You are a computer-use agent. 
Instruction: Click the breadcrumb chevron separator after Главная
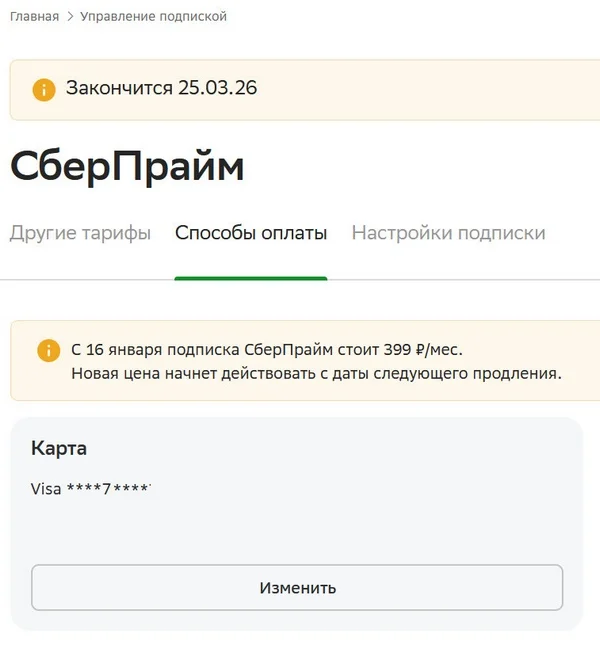click(x=70, y=17)
